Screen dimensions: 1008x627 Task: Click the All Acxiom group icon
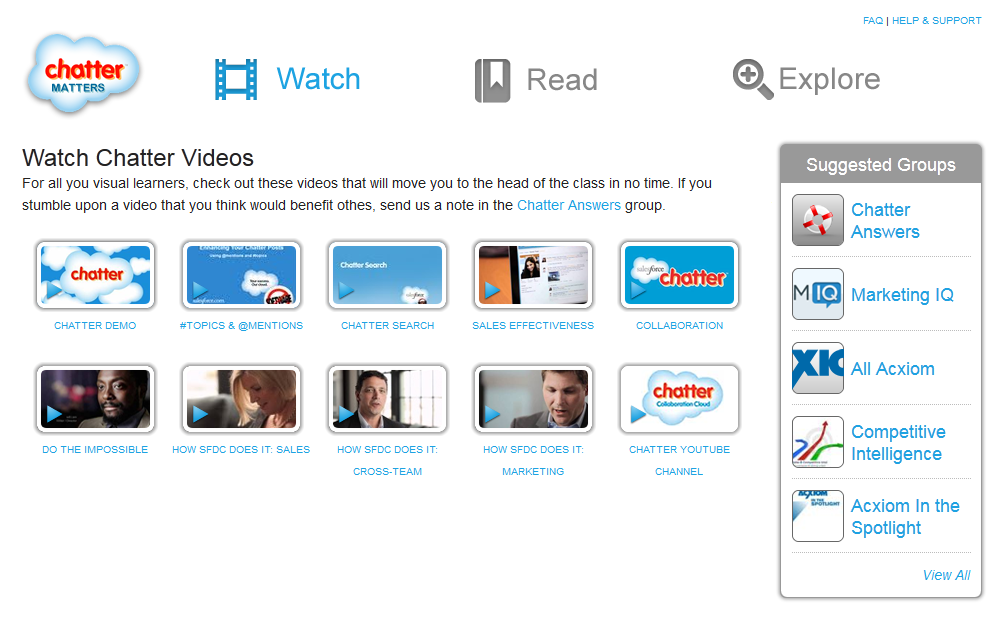click(x=818, y=368)
